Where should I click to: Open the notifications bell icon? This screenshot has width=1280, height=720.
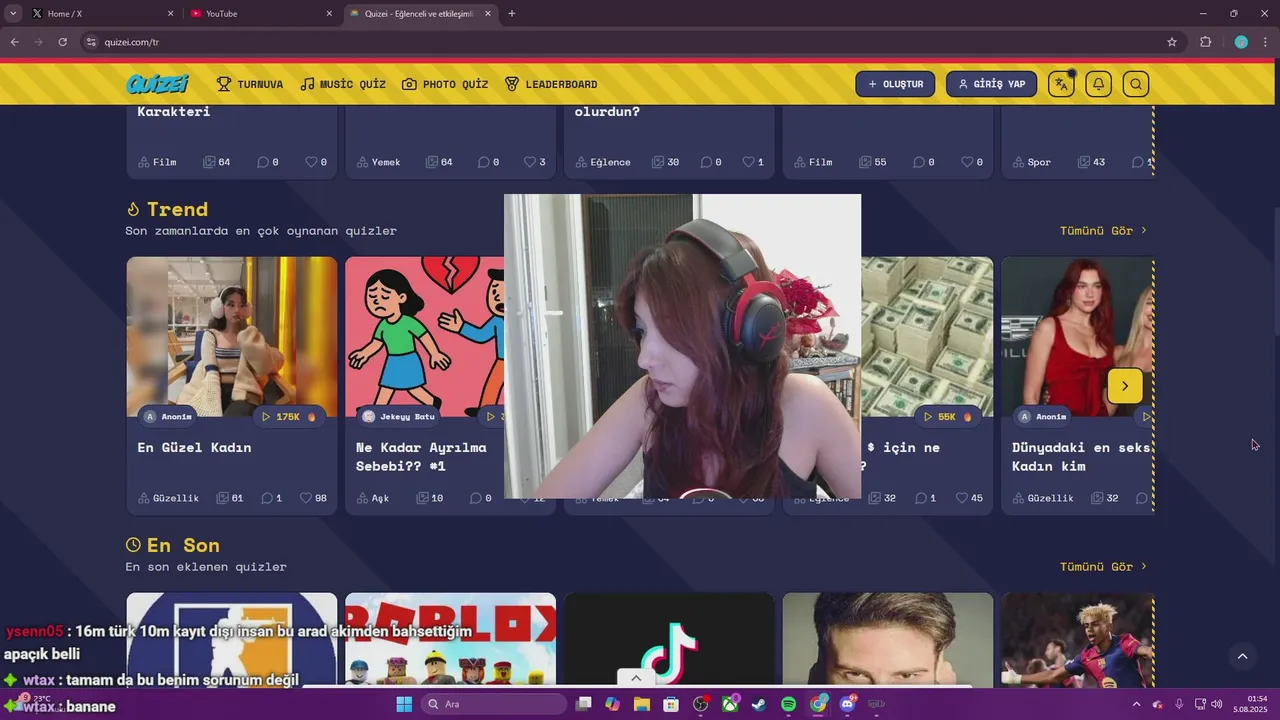(1098, 84)
